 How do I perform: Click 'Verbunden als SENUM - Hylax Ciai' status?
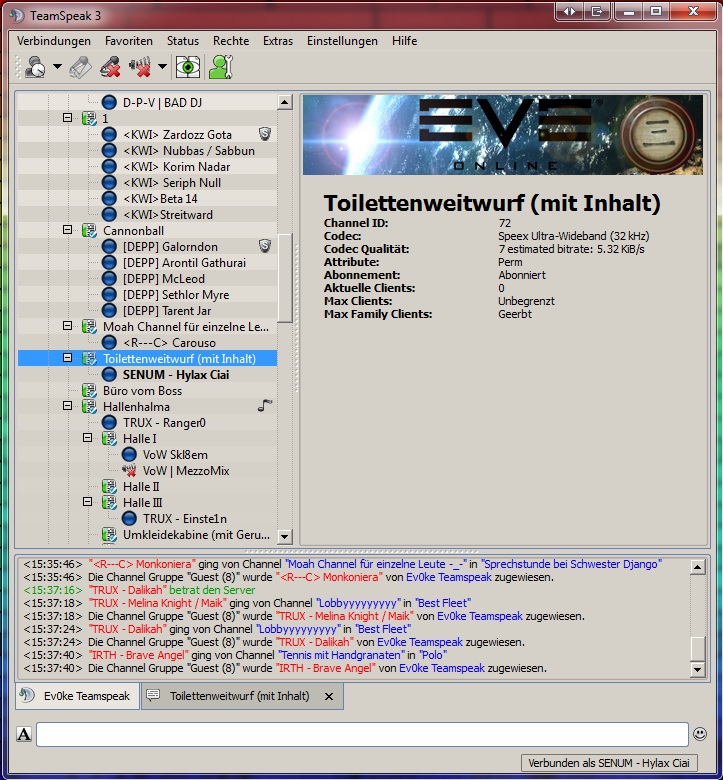point(609,763)
